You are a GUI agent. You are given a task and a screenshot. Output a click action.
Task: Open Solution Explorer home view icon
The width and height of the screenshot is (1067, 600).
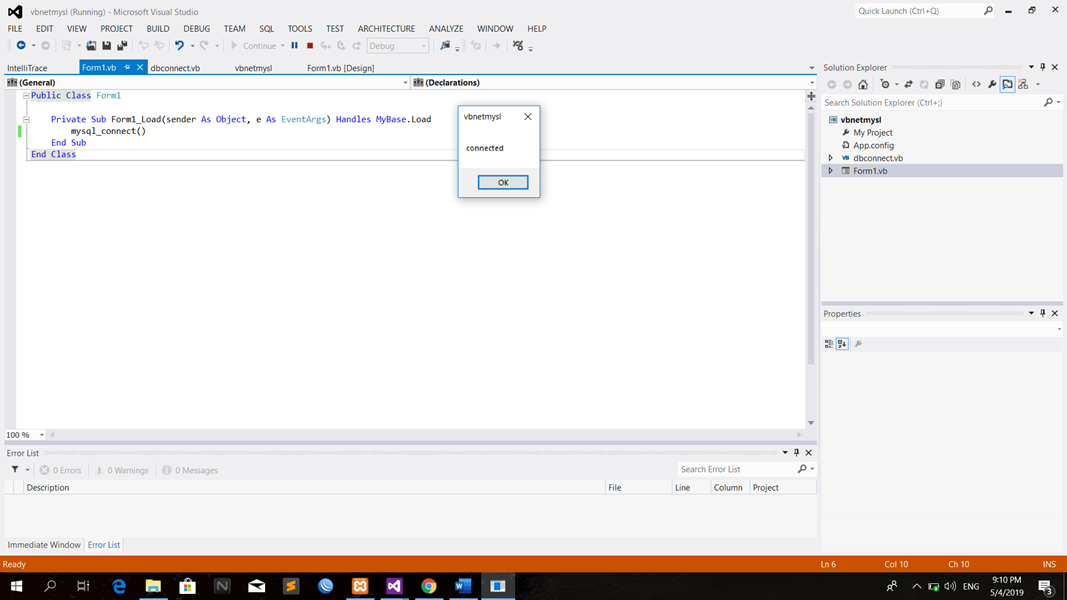[x=862, y=84]
